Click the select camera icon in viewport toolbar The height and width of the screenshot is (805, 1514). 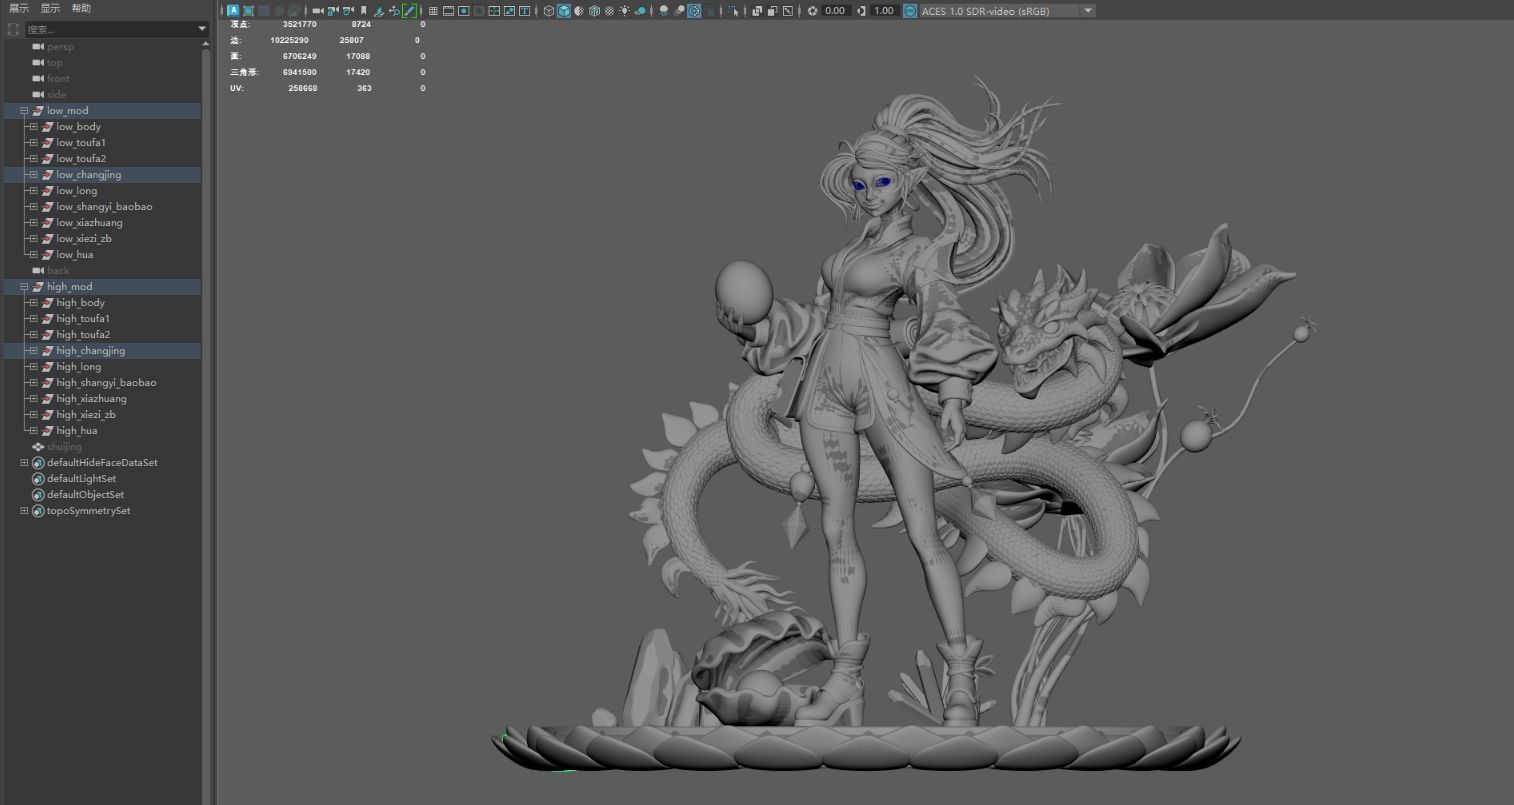pyautogui.click(x=317, y=11)
